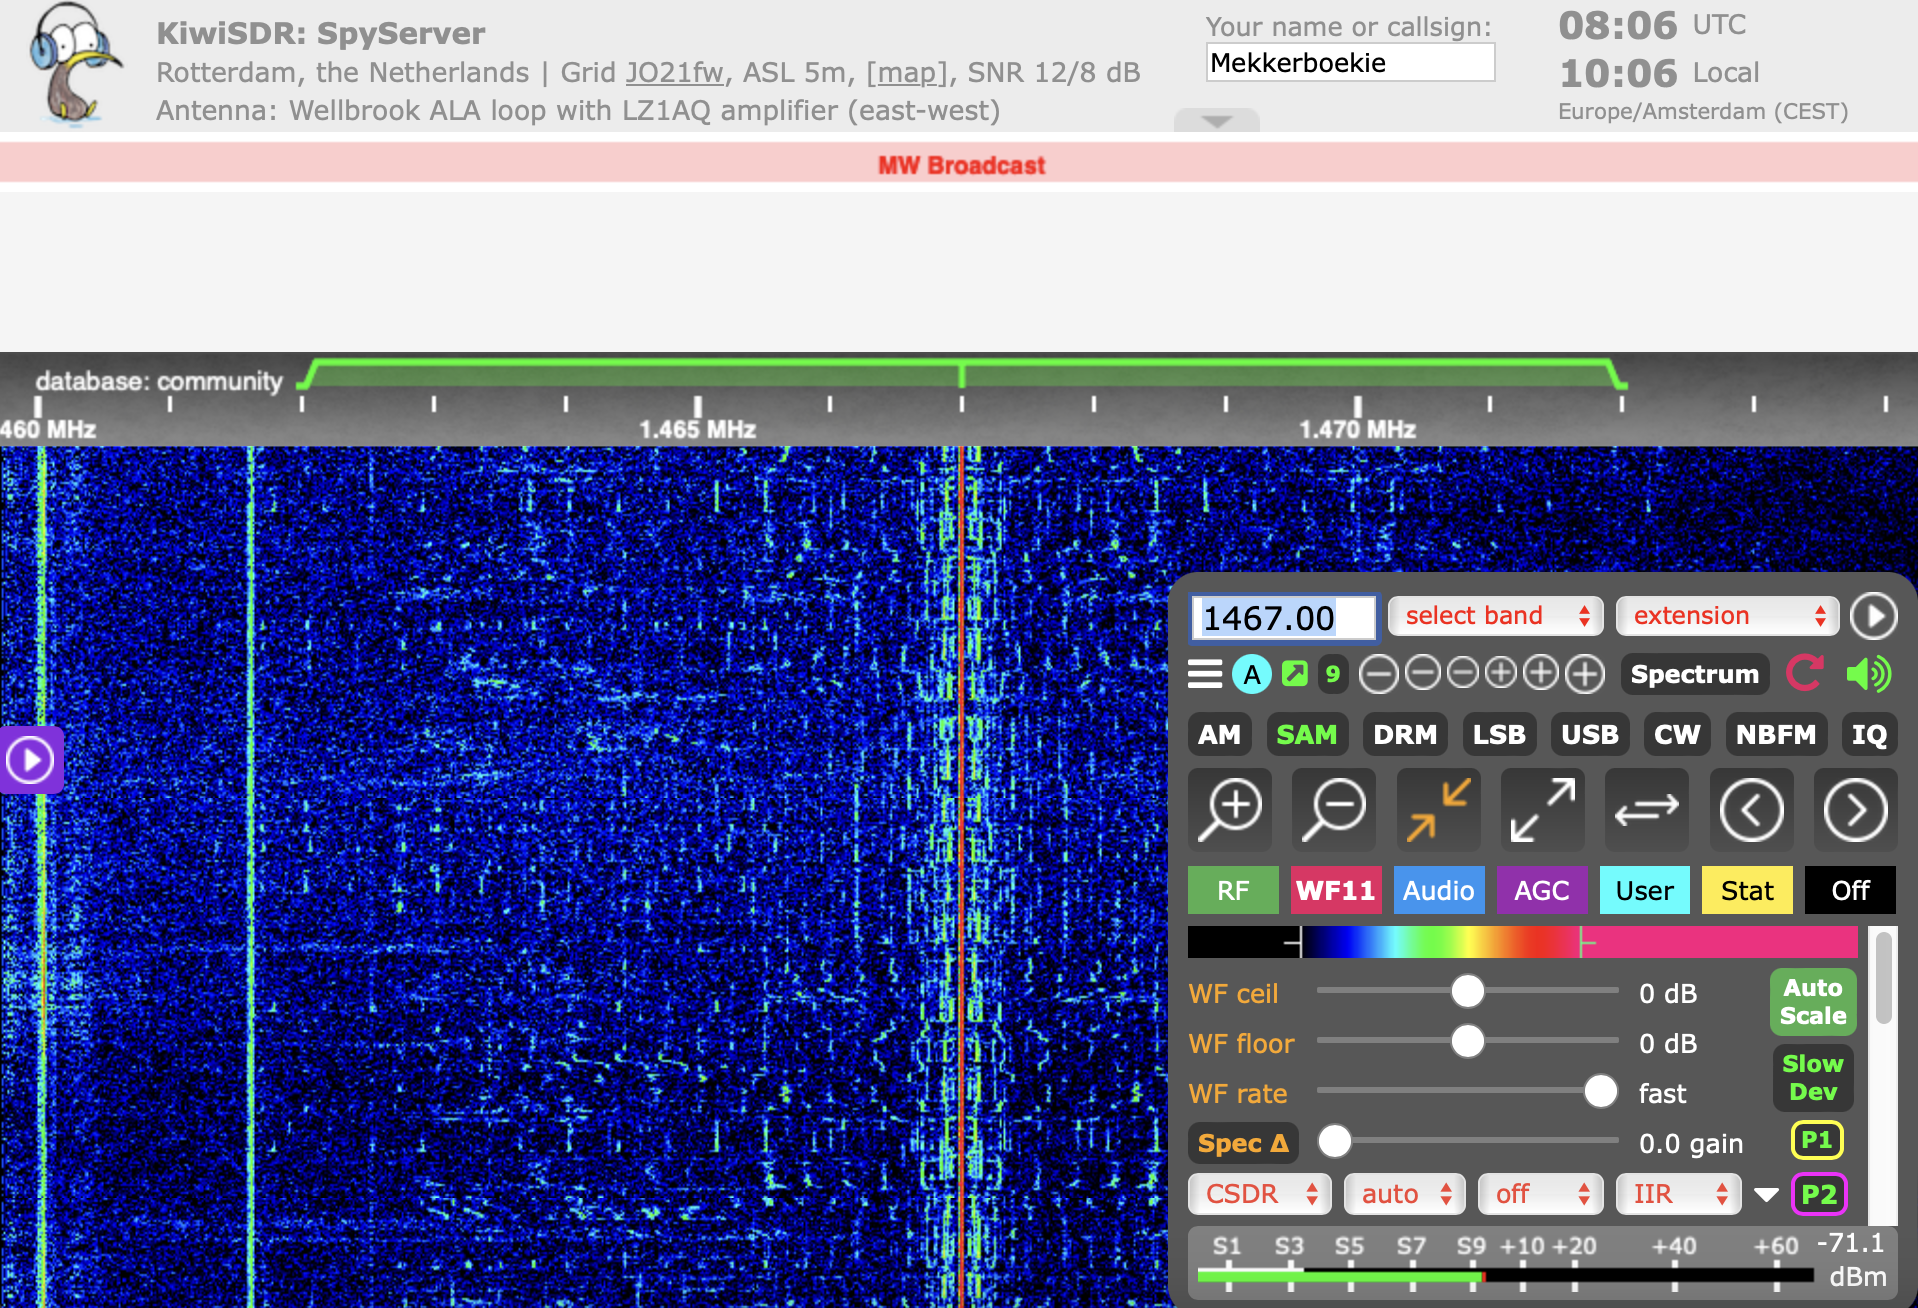Mute audio with the green speaker icon
The height and width of the screenshot is (1308, 1918).
(1868, 674)
